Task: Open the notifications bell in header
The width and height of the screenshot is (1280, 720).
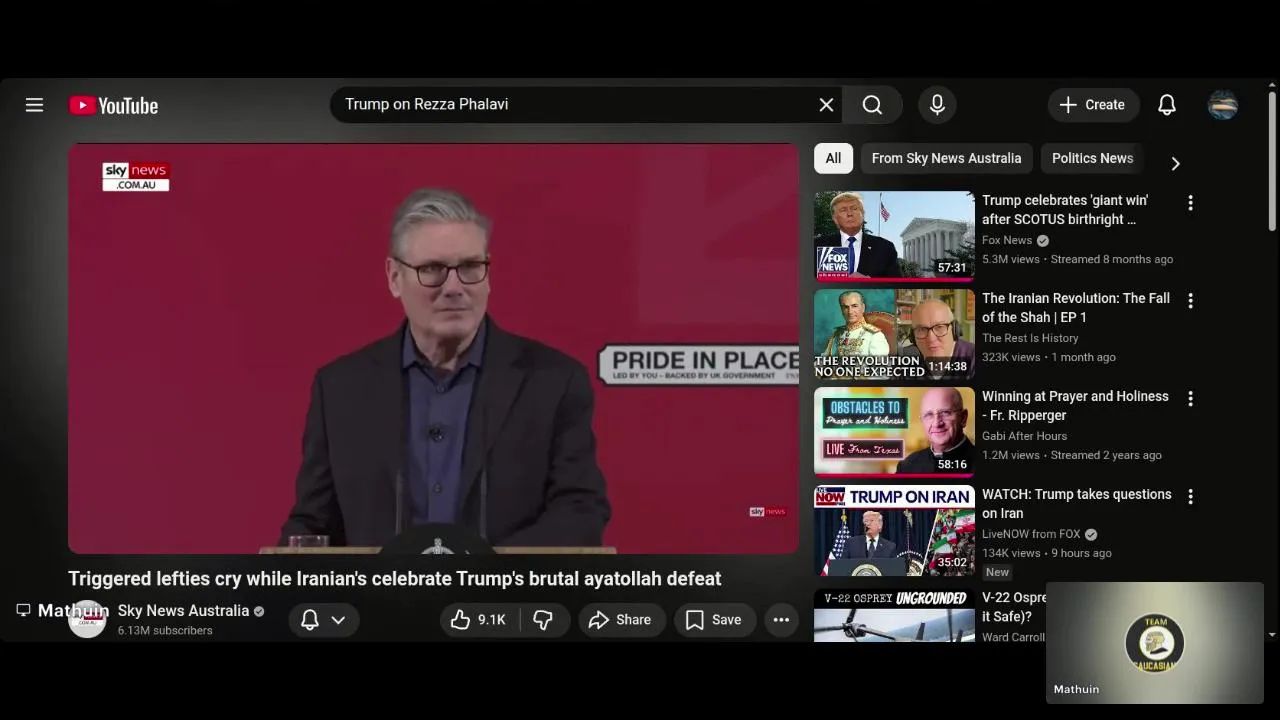Action: (x=1167, y=105)
